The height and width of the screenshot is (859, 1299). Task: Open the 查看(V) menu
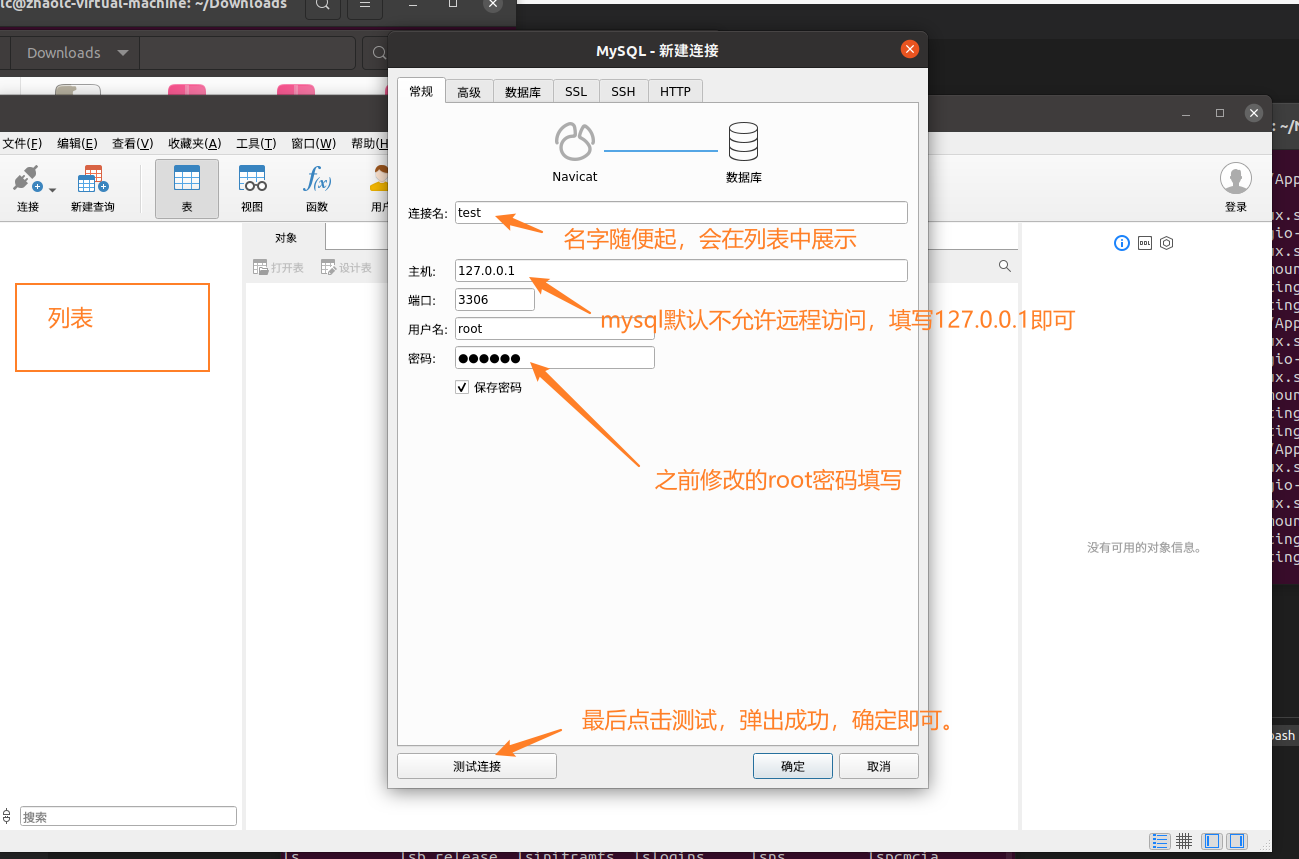coord(132,144)
